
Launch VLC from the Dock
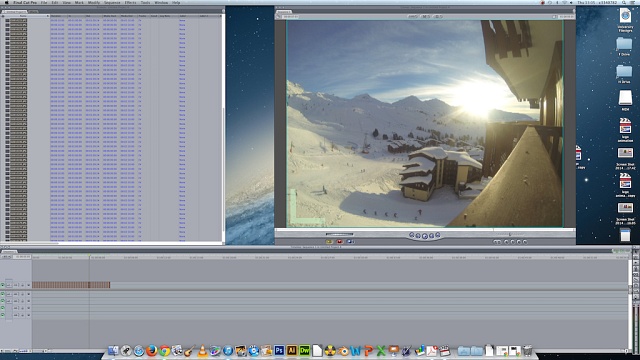tap(202, 351)
